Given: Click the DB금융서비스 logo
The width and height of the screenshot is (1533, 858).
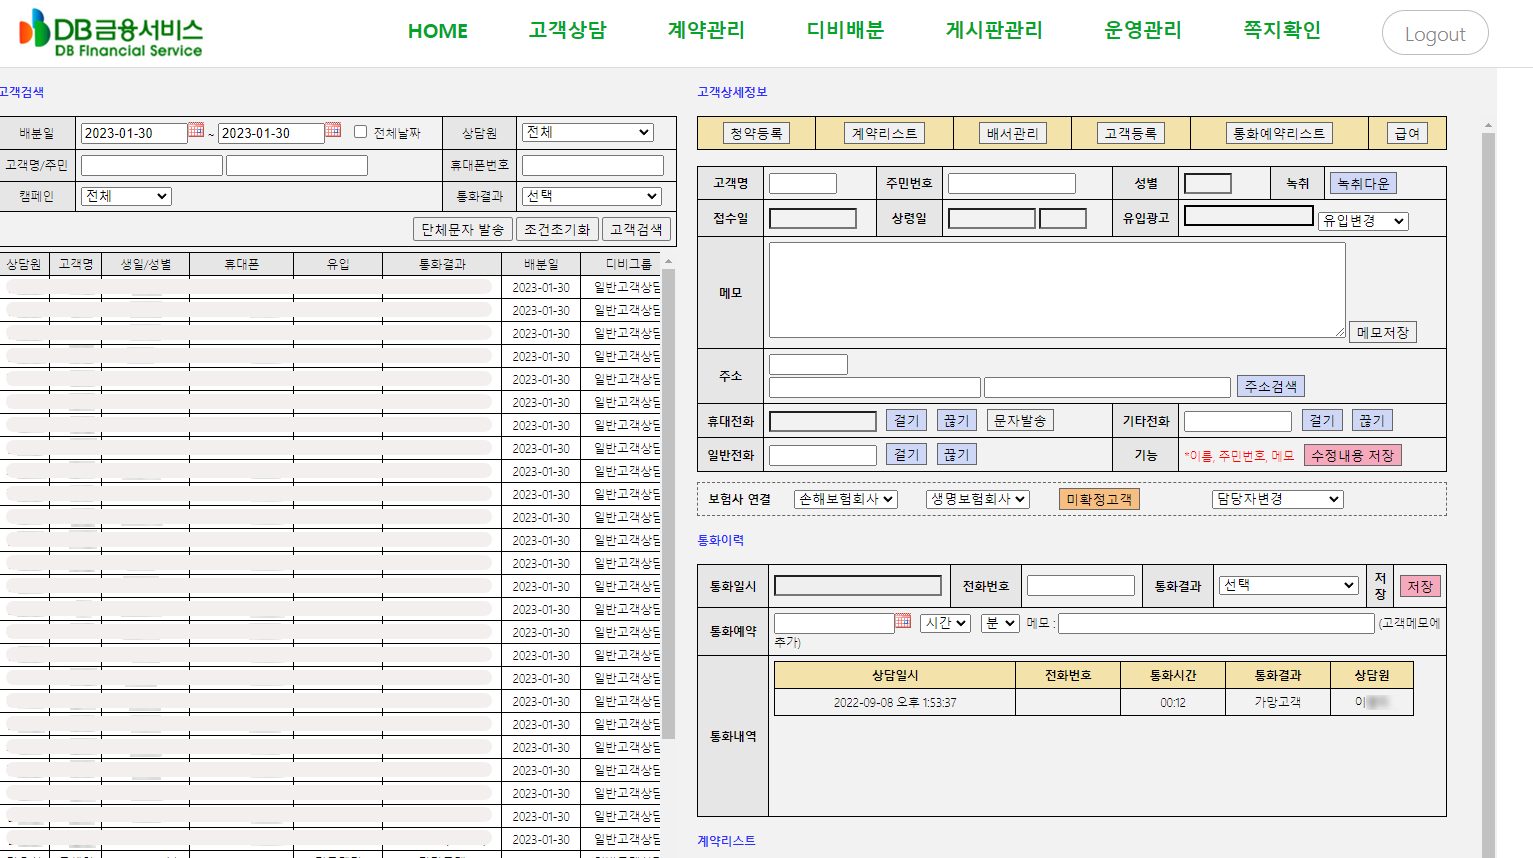Looking at the screenshot, I should 111,33.
